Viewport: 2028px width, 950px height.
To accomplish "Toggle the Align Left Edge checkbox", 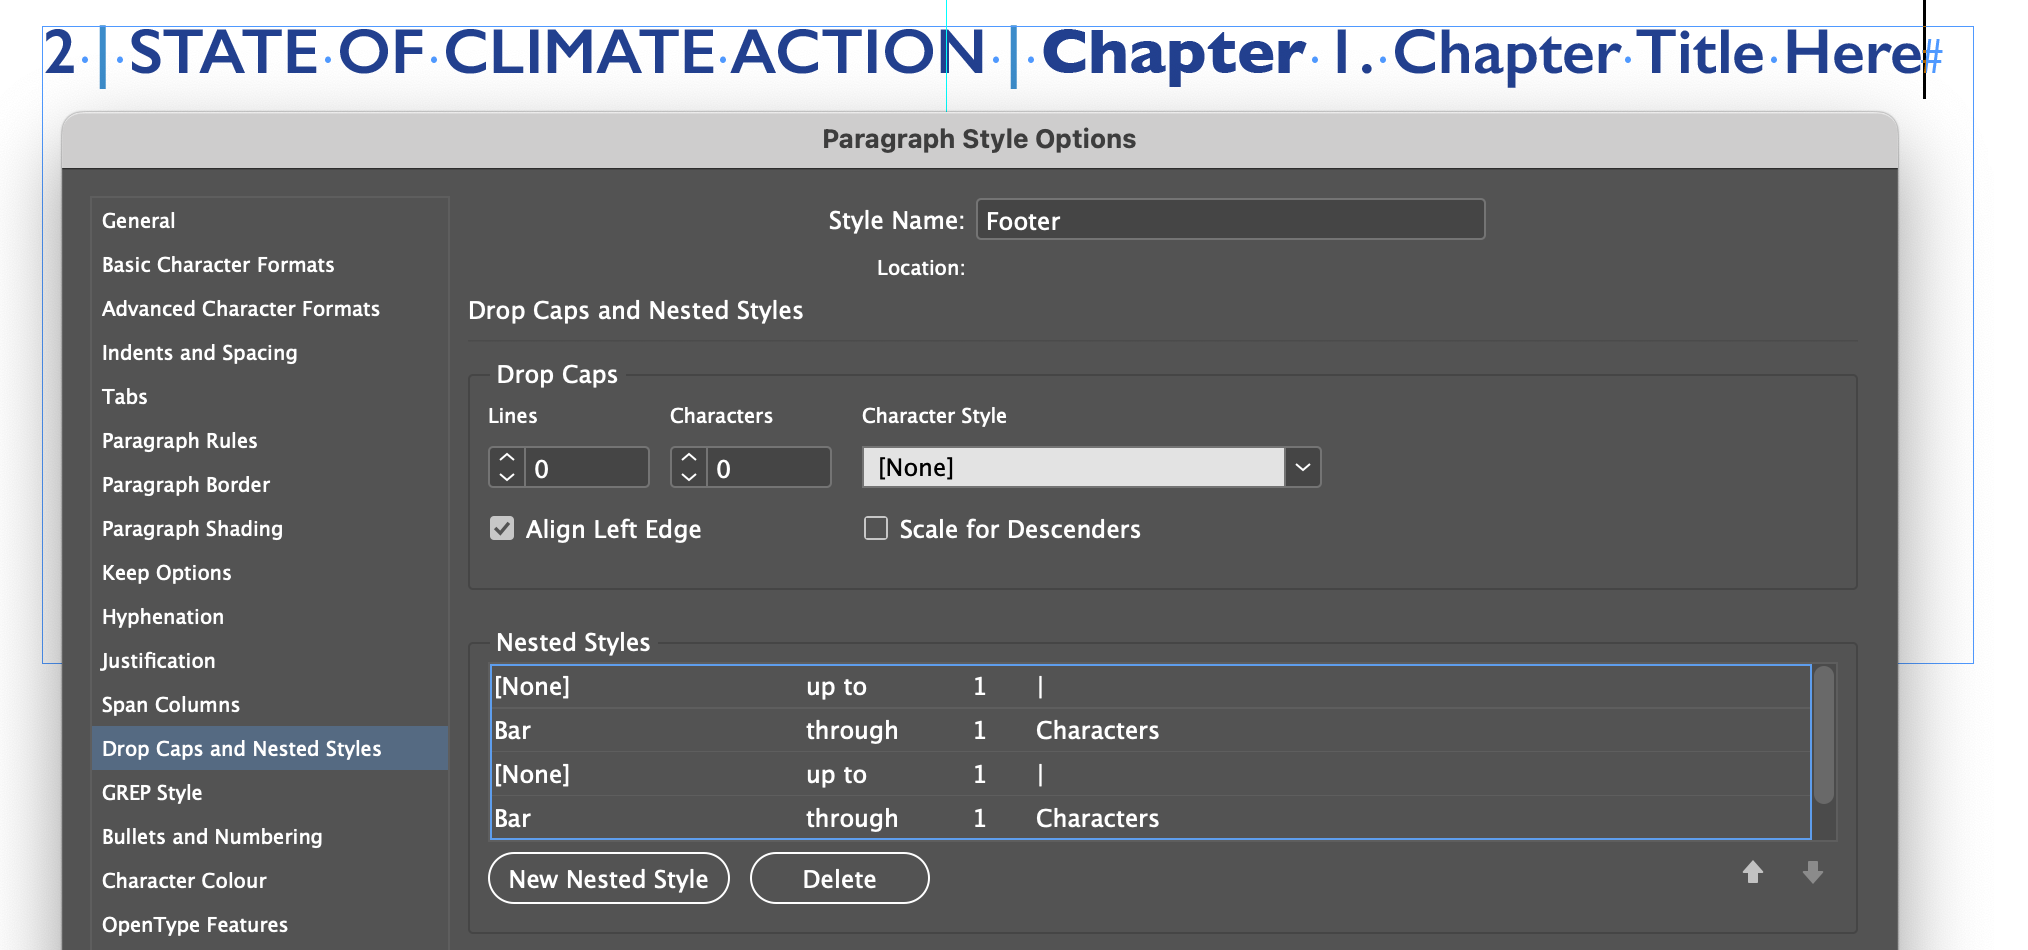I will (x=502, y=528).
